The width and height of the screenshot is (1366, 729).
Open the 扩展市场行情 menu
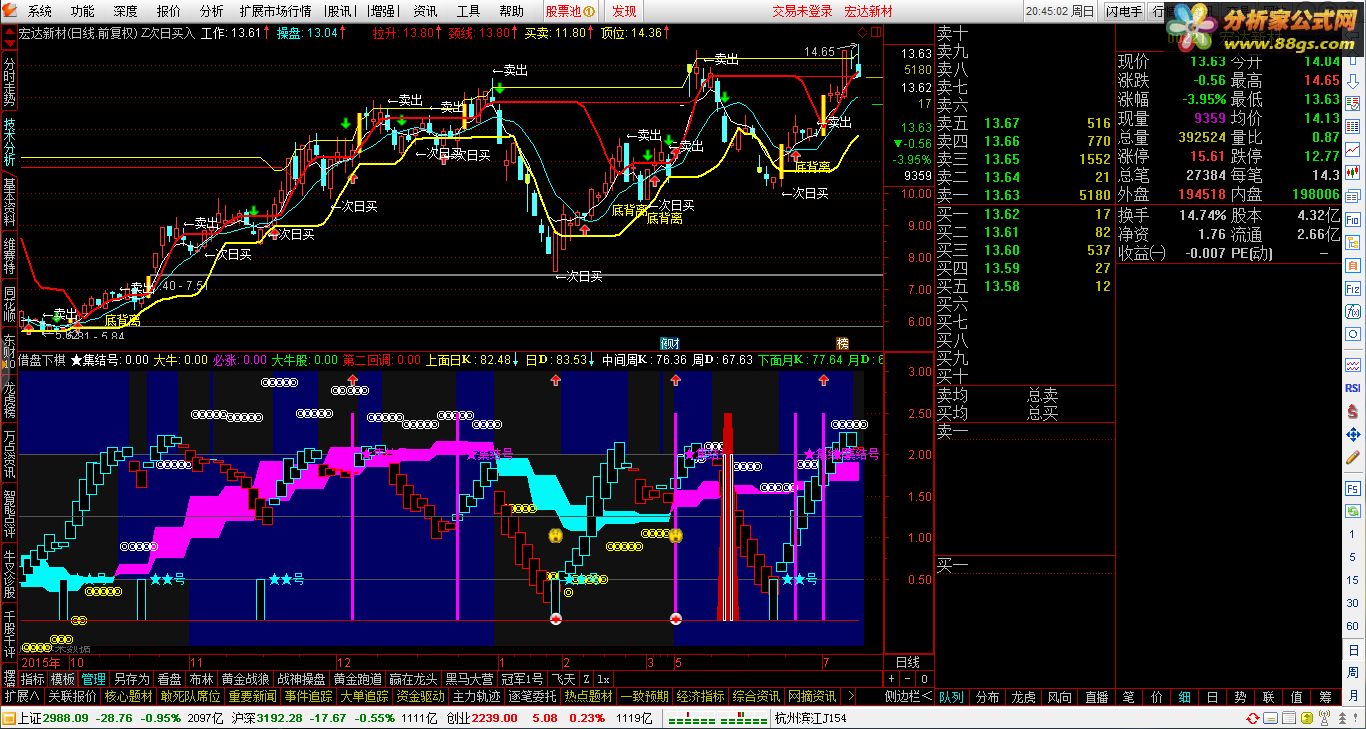(x=275, y=11)
